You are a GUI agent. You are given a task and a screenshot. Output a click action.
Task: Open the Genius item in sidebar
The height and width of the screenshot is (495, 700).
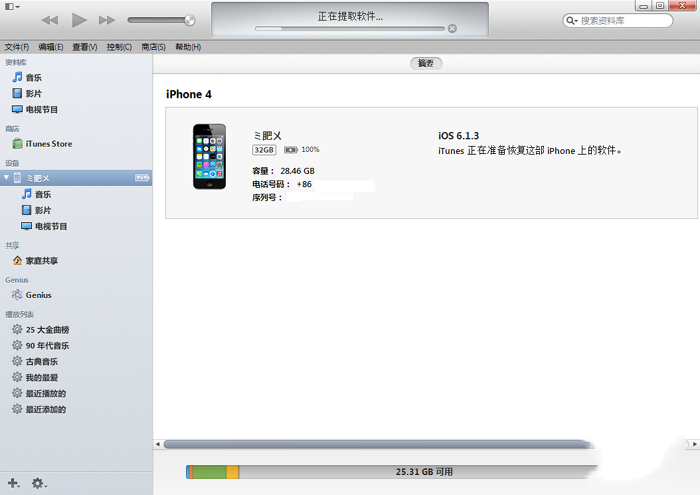(x=76, y=295)
